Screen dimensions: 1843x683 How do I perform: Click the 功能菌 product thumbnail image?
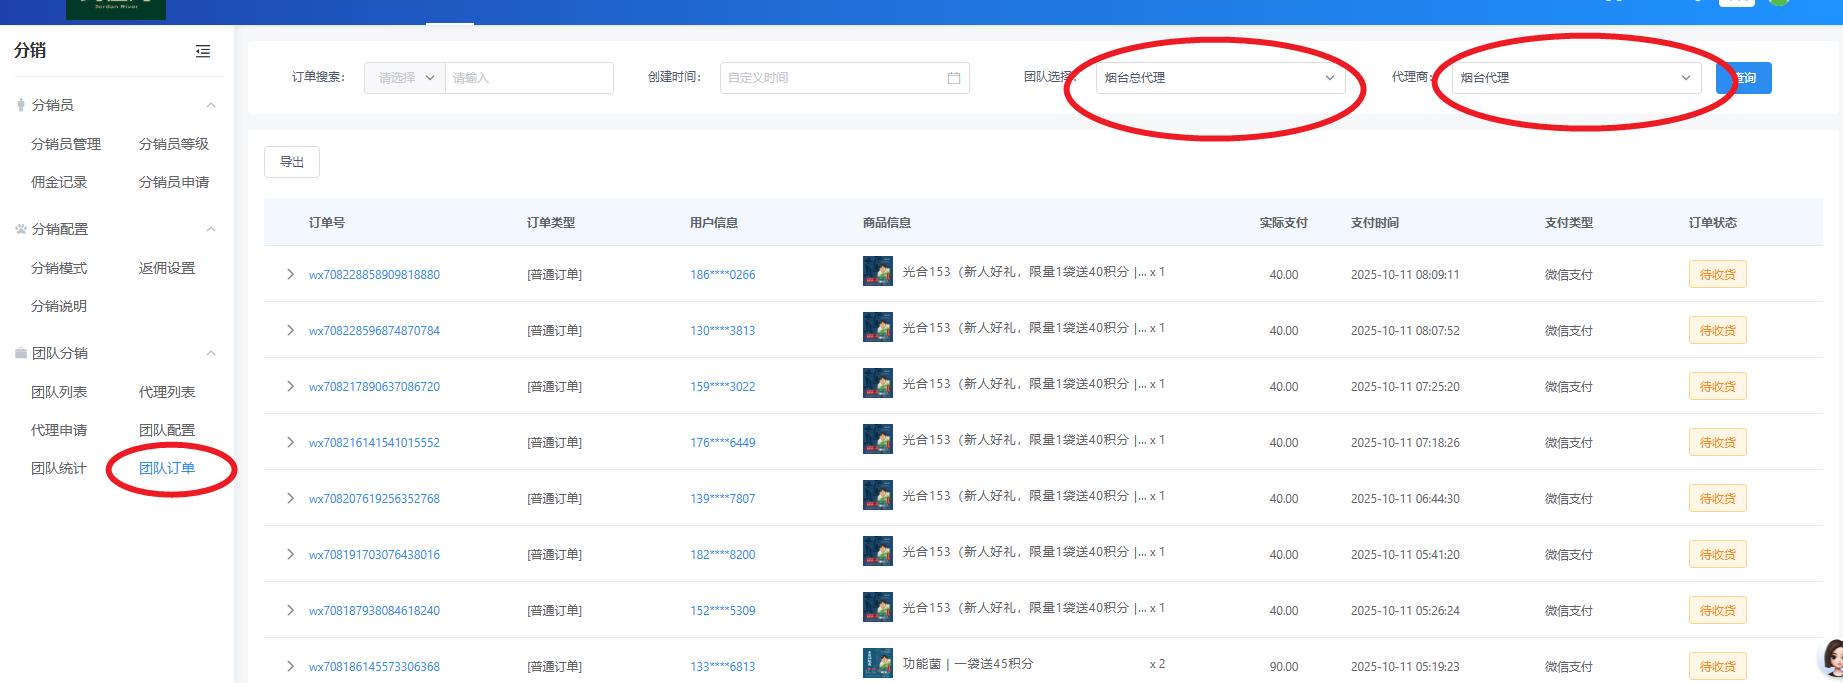point(877,663)
